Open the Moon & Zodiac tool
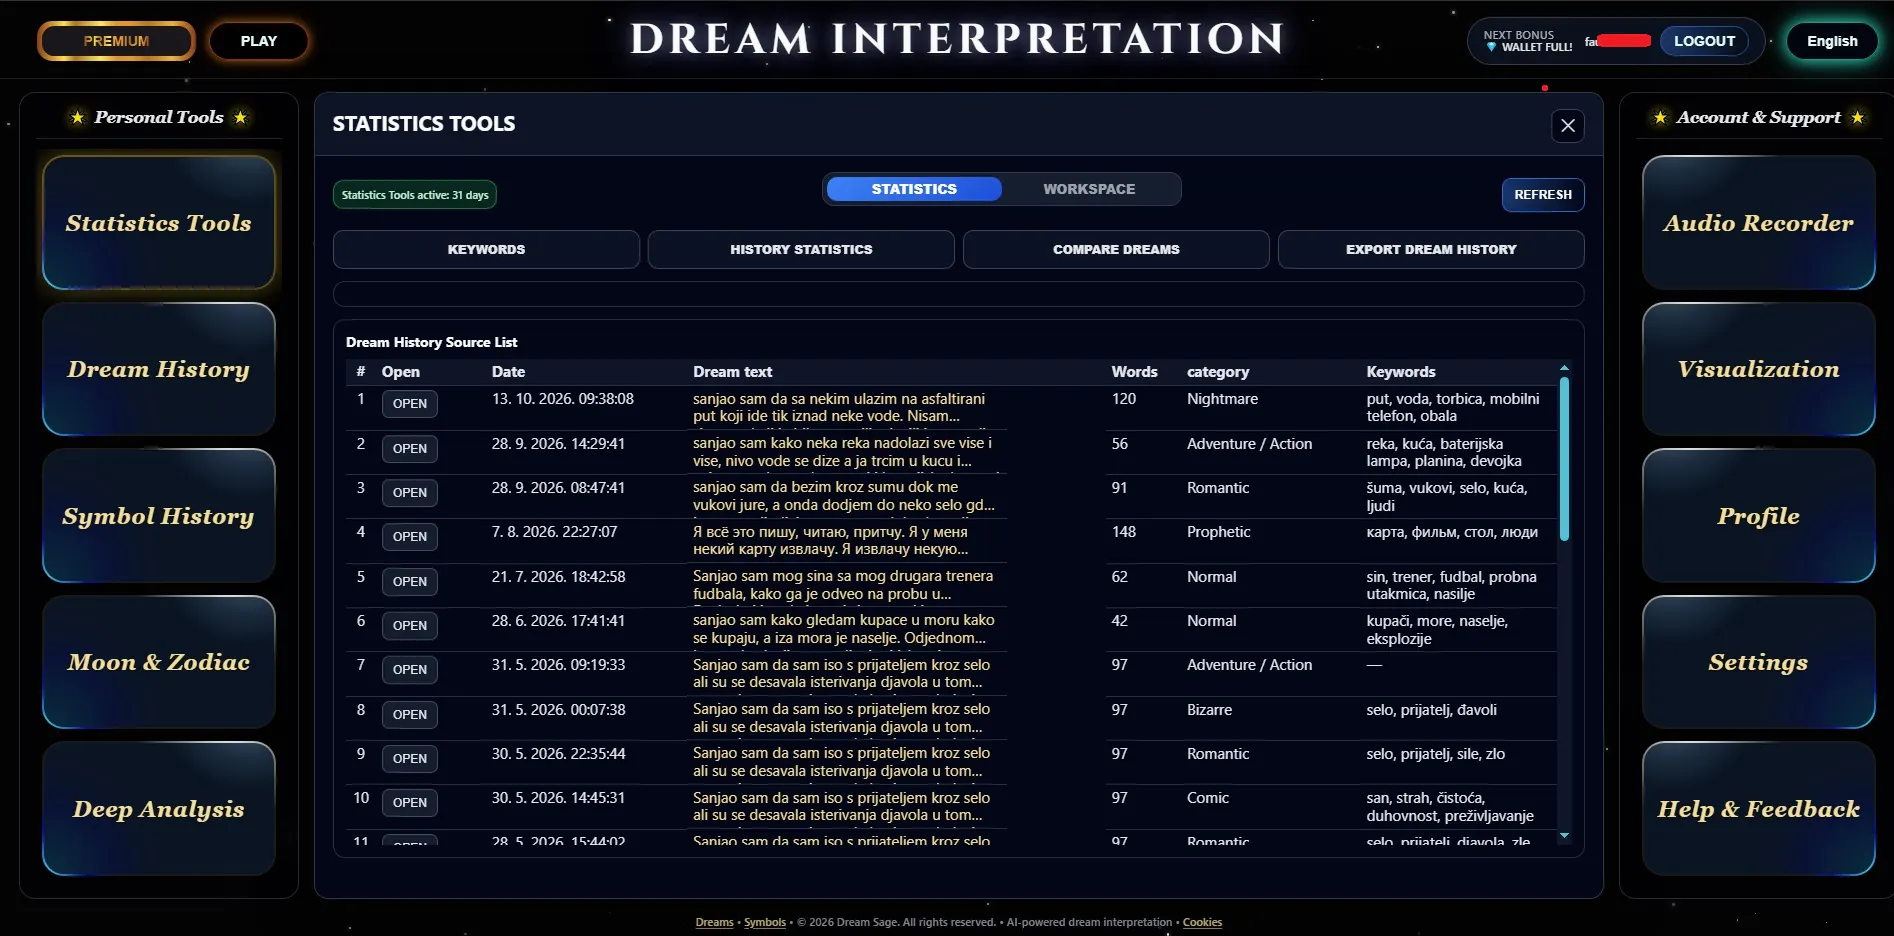 (159, 662)
